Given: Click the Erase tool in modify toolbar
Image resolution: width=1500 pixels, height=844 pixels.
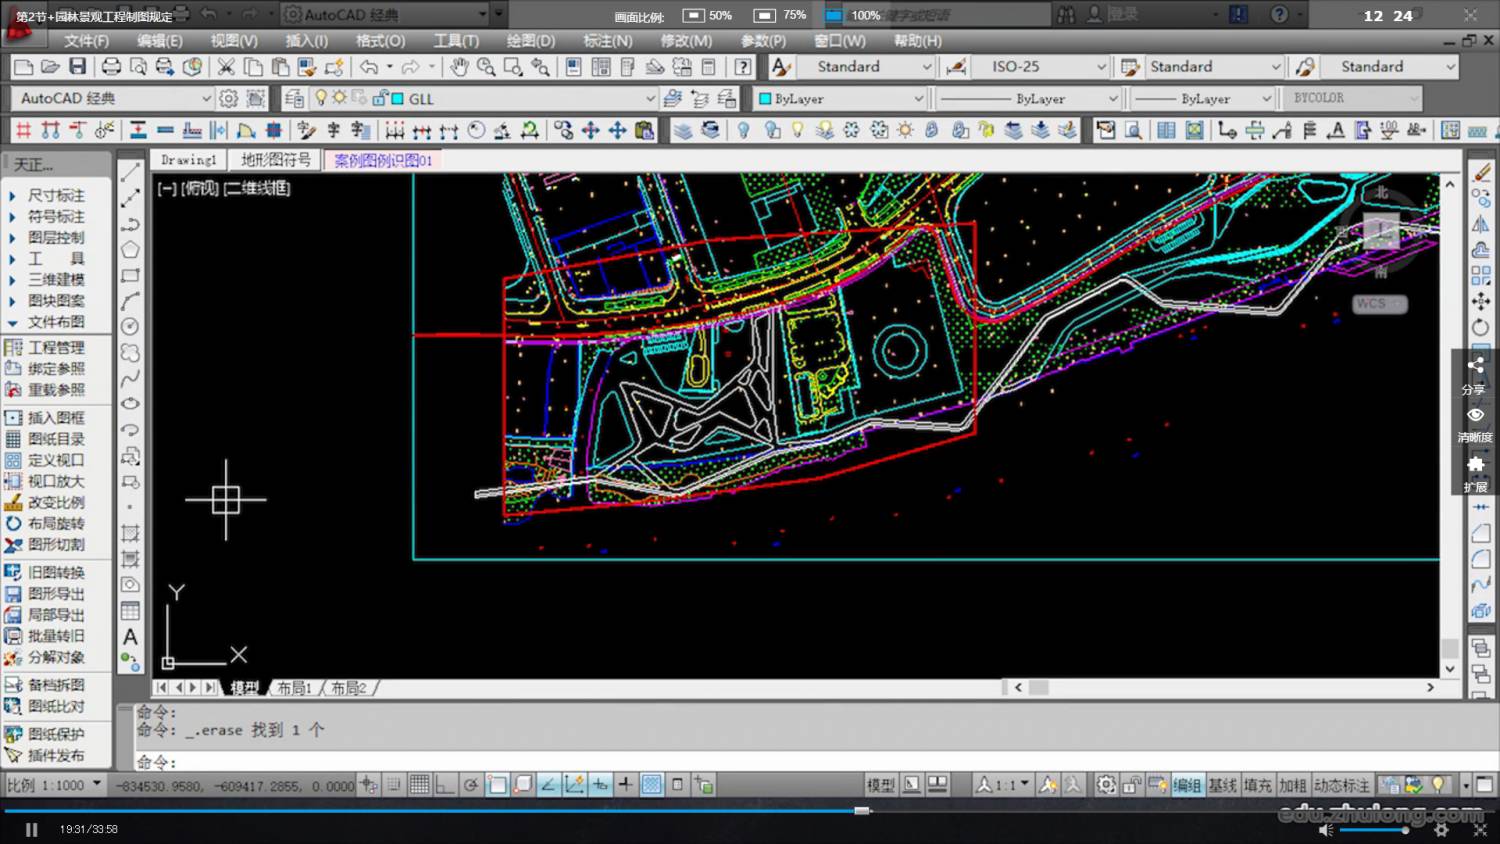Looking at the screenshot, I should [x=1482, y=173].
